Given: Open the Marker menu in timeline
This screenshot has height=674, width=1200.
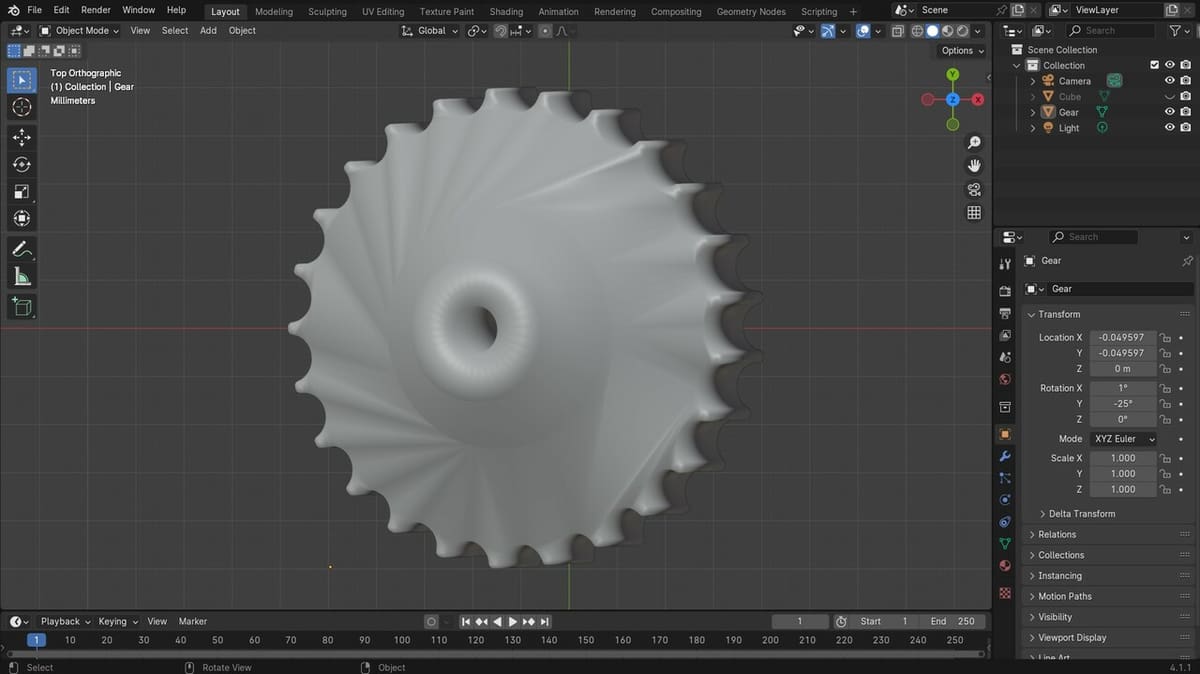Looking at the screenshot, I should point(193,621).
